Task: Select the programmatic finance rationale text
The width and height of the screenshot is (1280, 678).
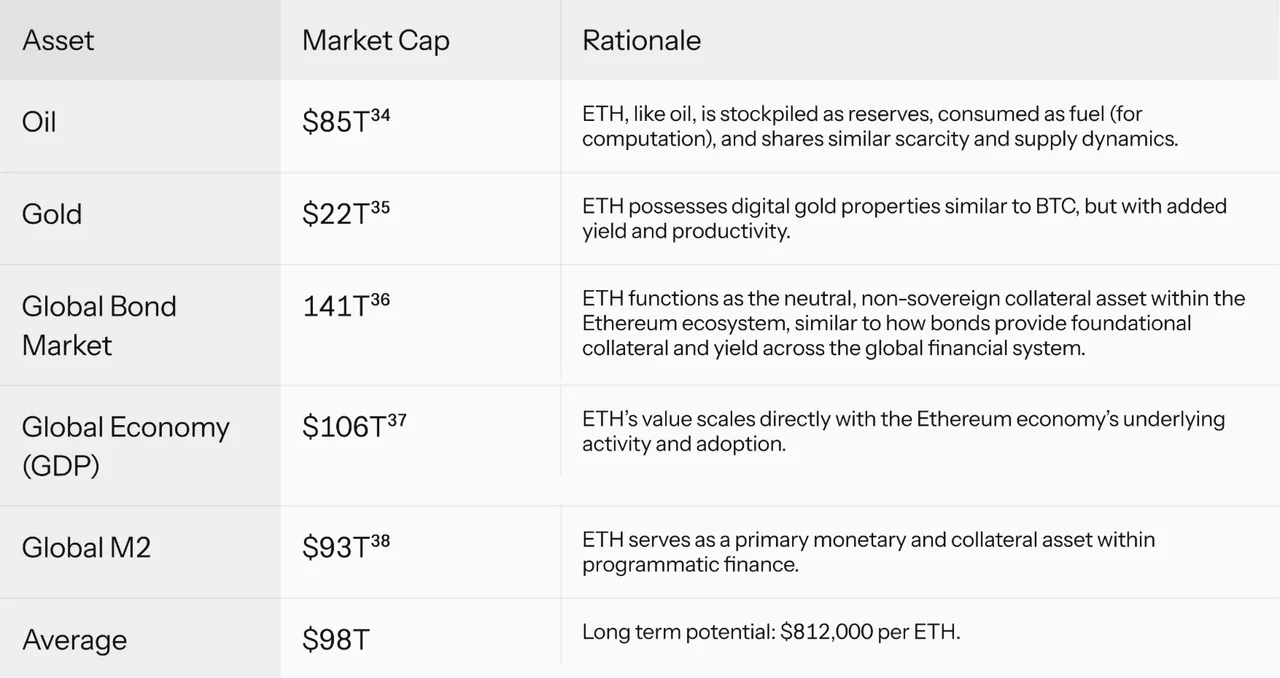Action: [868, 552]
